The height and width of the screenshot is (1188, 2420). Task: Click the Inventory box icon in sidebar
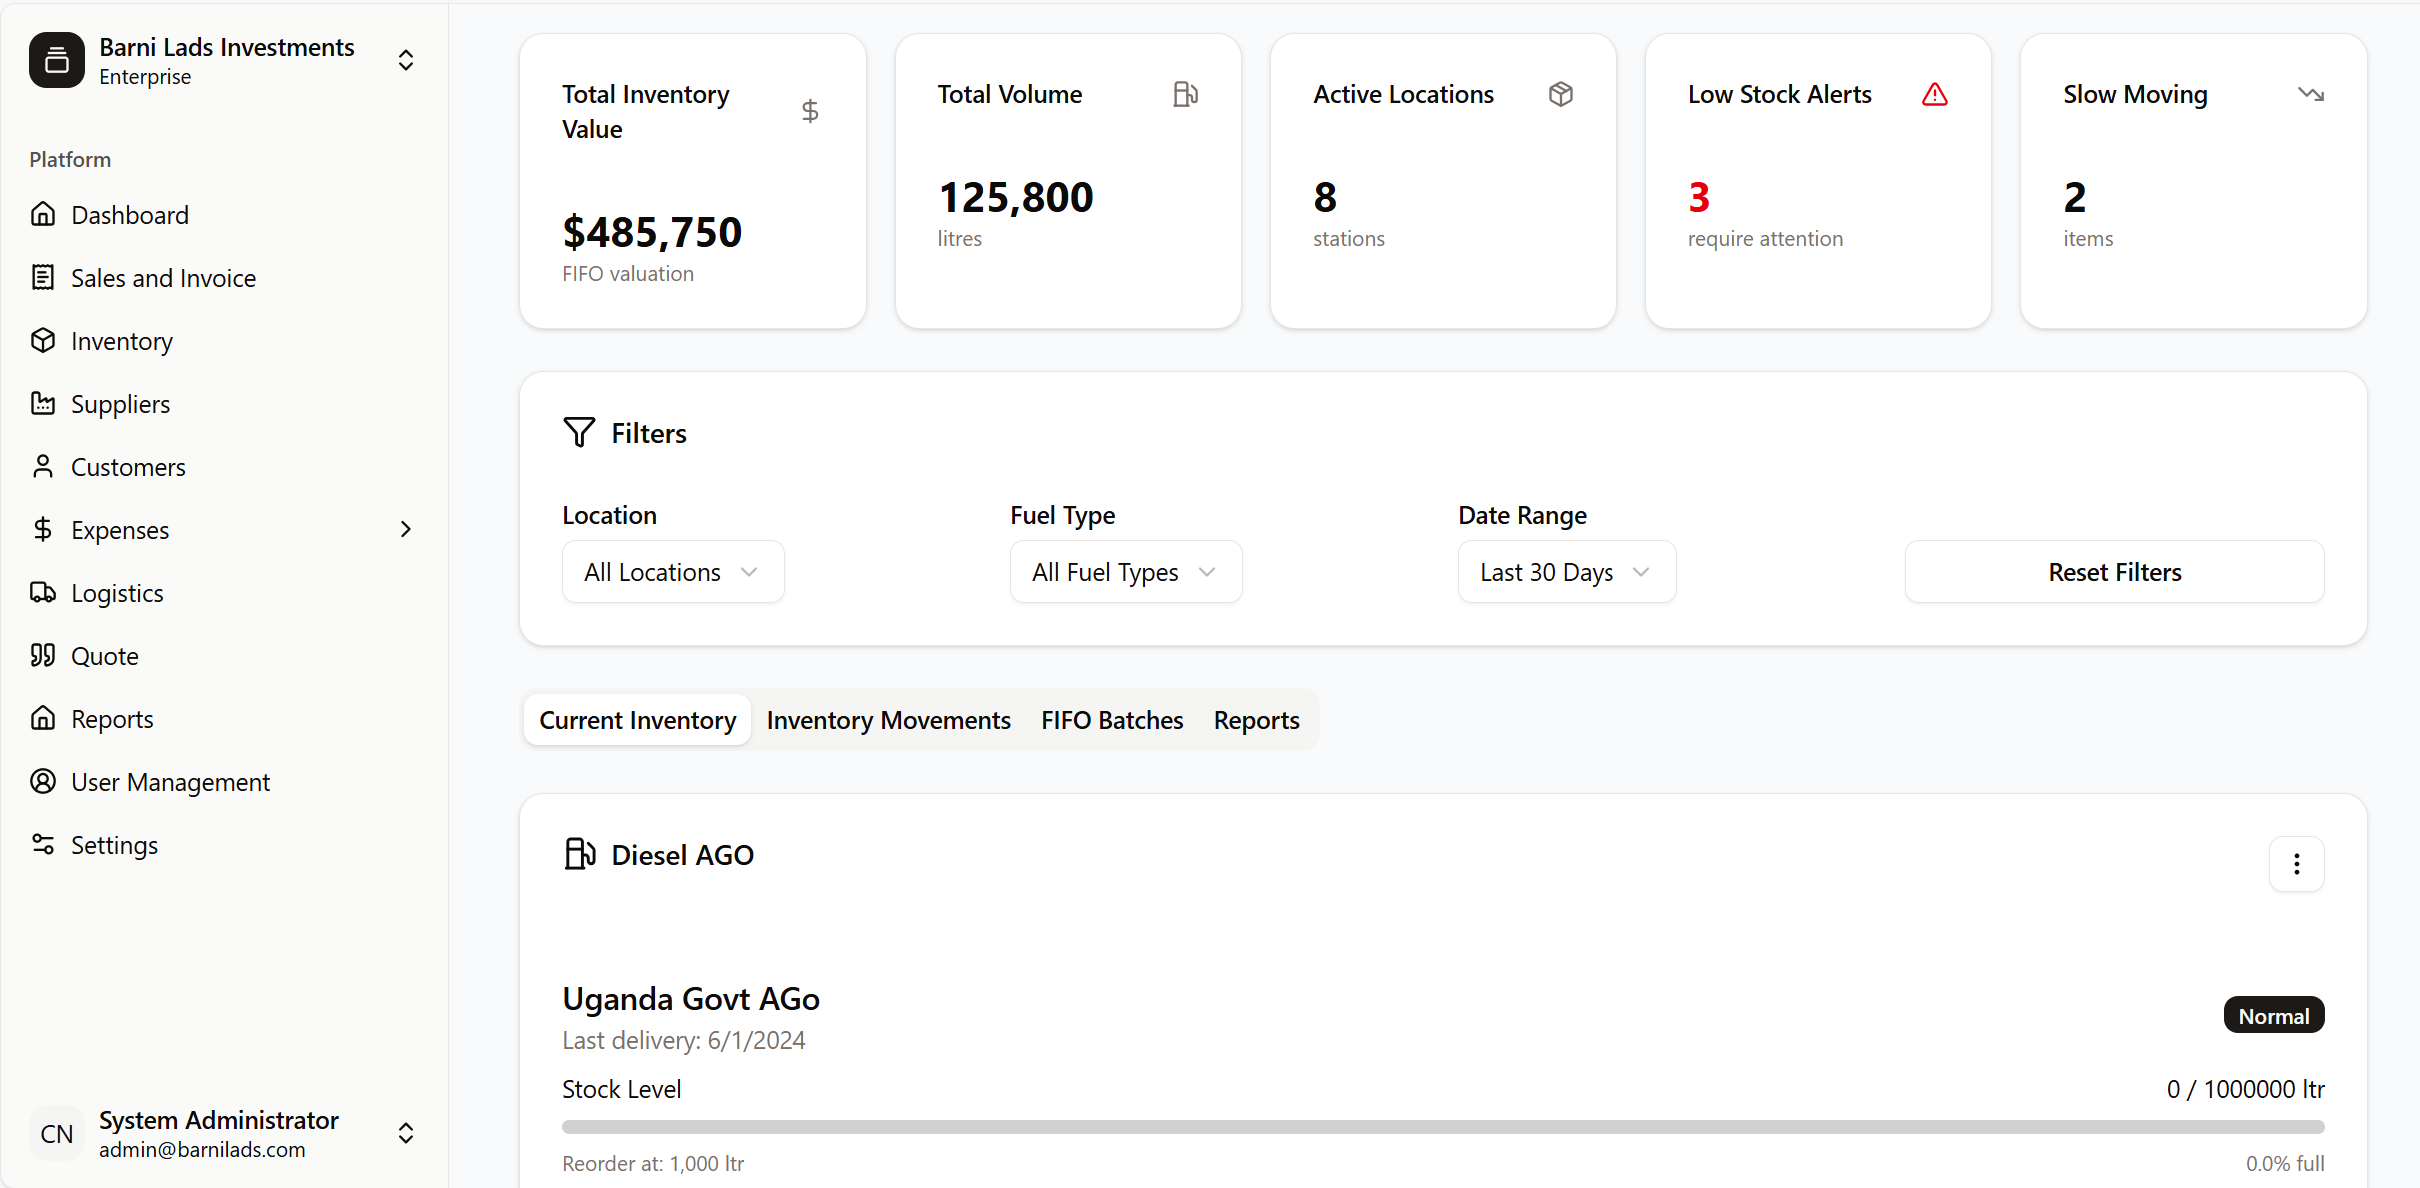coord(43,340)
